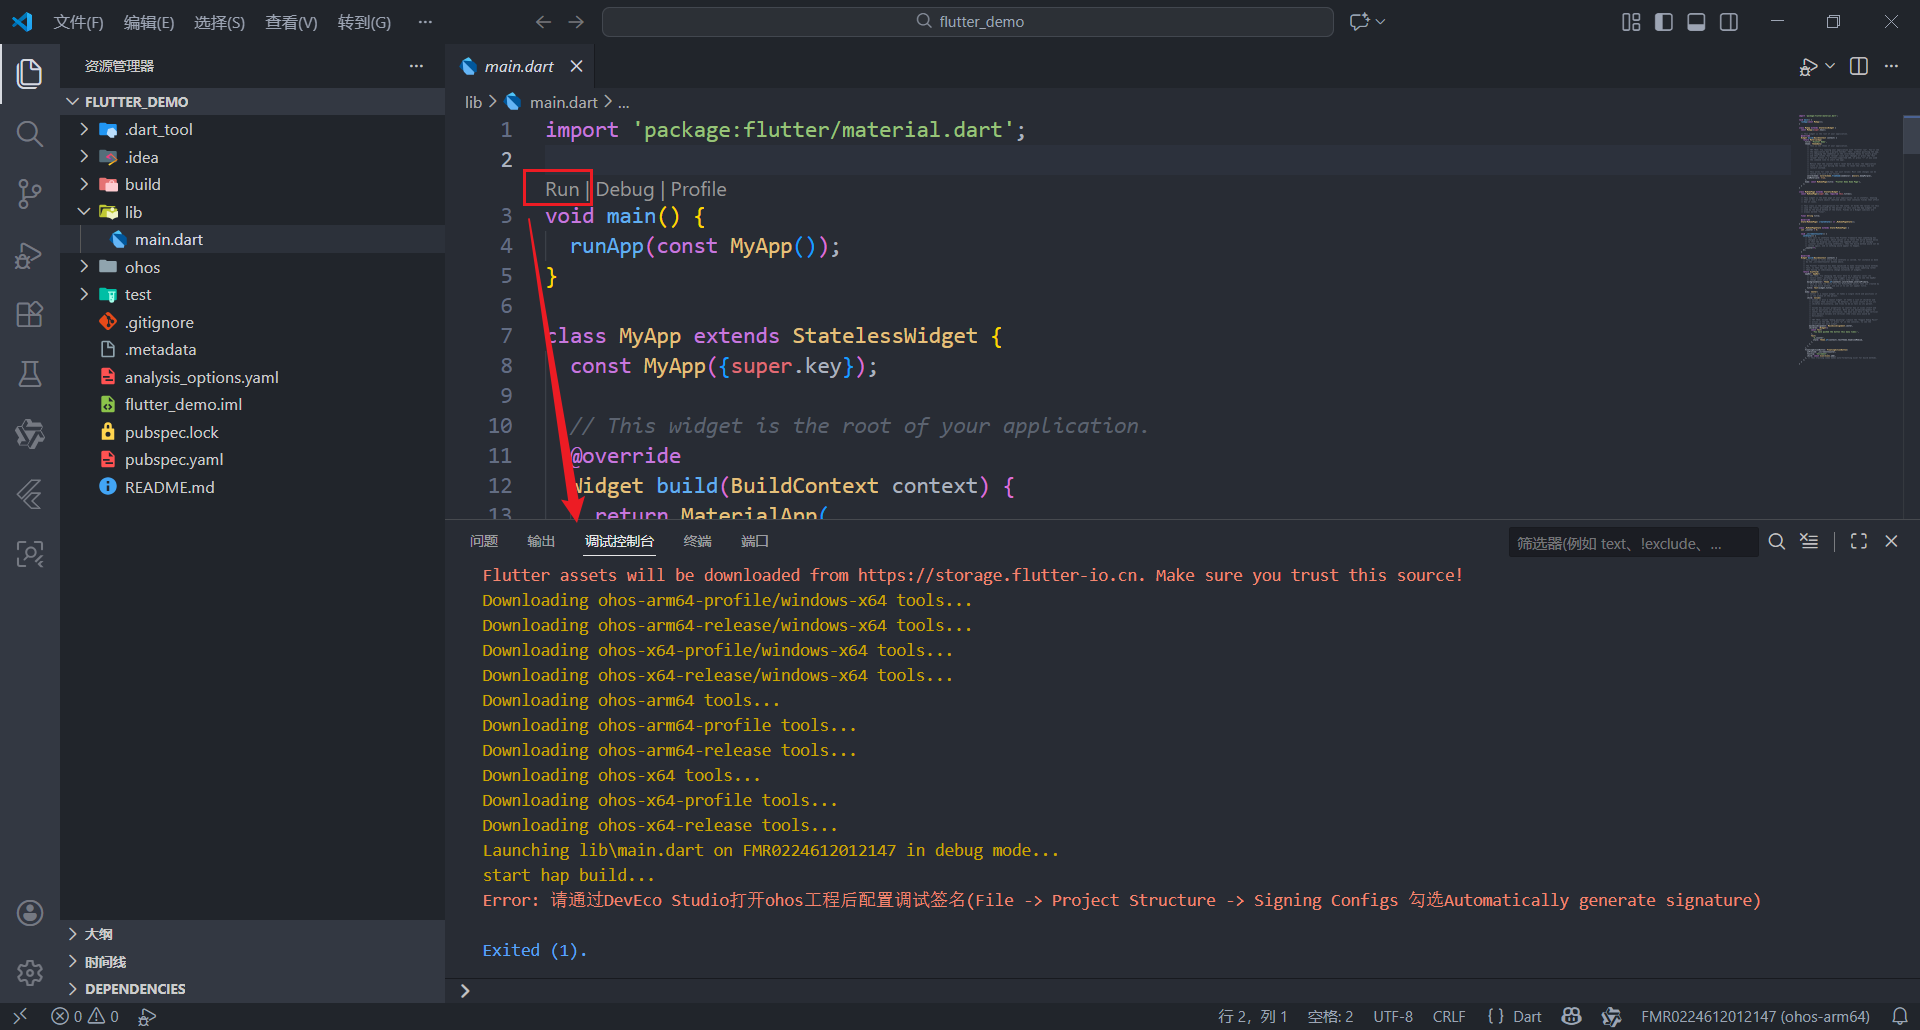Image resolution: width=1920 pixels, height=1030 pixels.
Task: Switch to the 终端 terminal tab
Action: tap(697, 541)
